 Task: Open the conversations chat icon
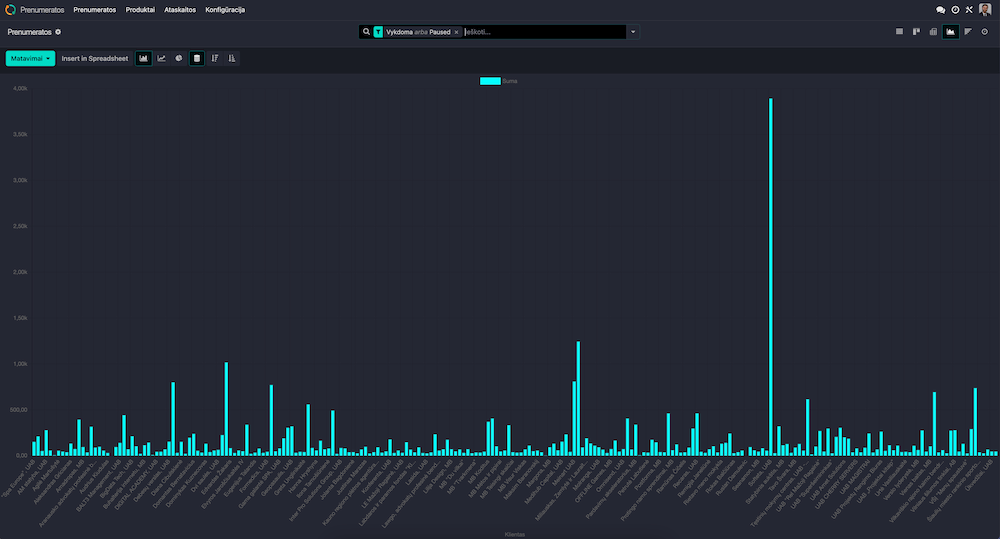click(x=940, y=9)
